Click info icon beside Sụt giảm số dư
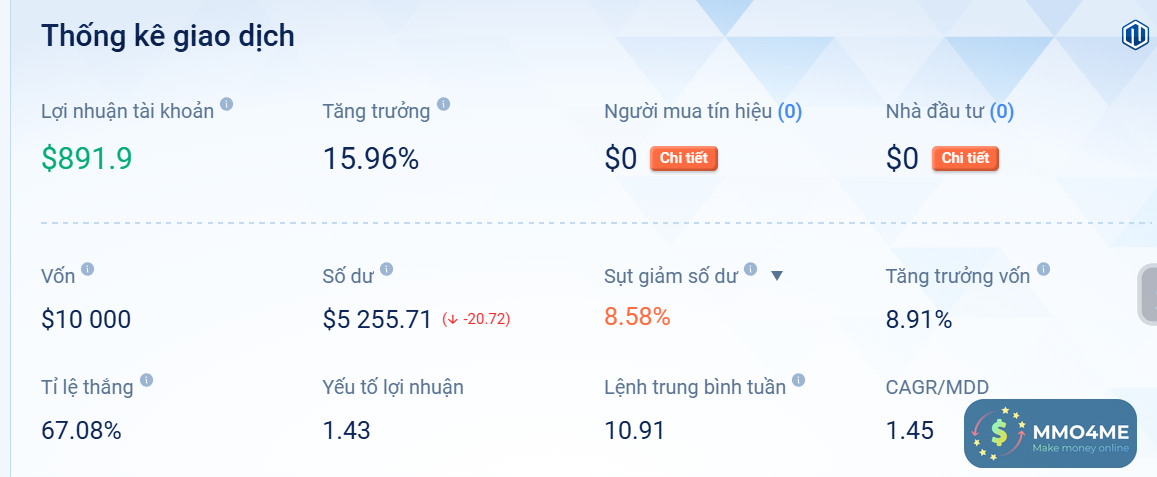This screenshot has width=1157, height=477. tap(751, 269)
